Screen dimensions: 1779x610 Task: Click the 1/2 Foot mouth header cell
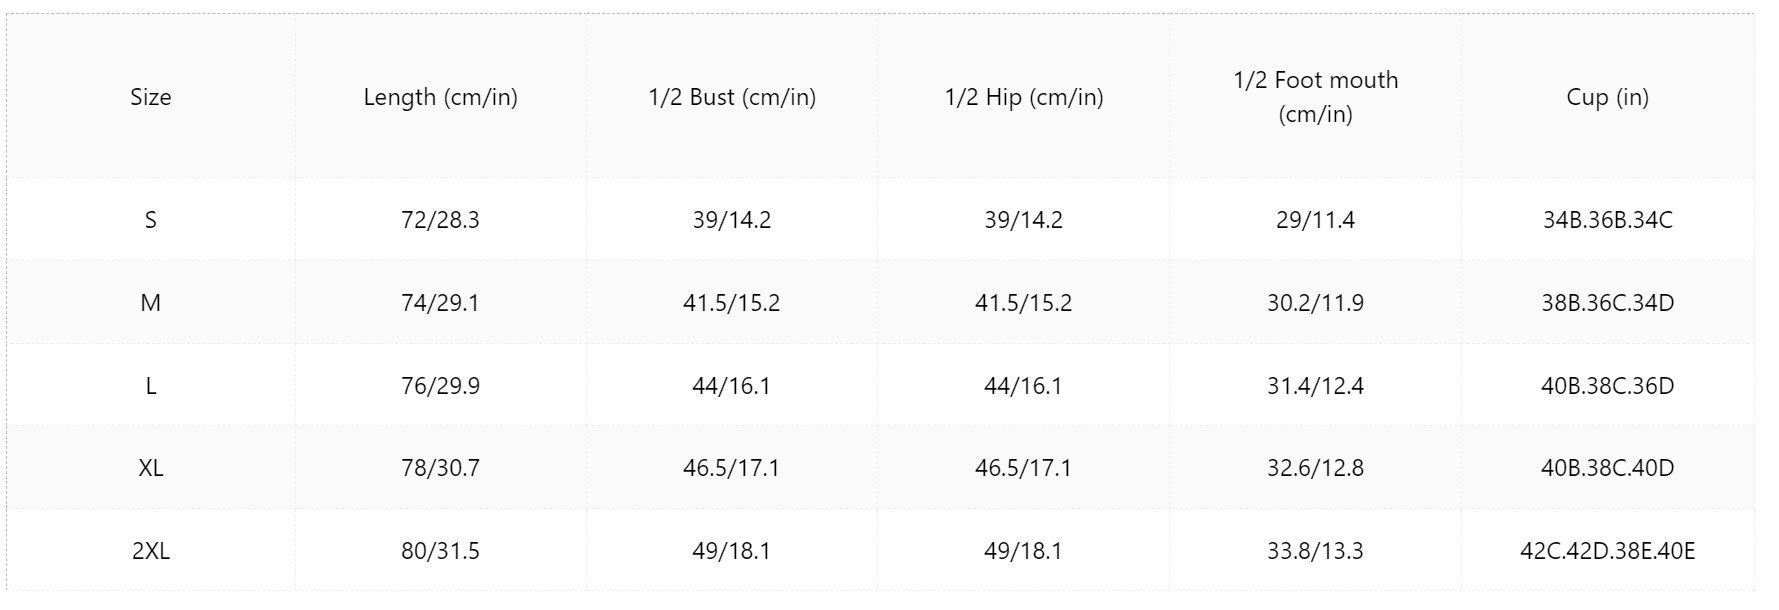tap(1316, 97)
